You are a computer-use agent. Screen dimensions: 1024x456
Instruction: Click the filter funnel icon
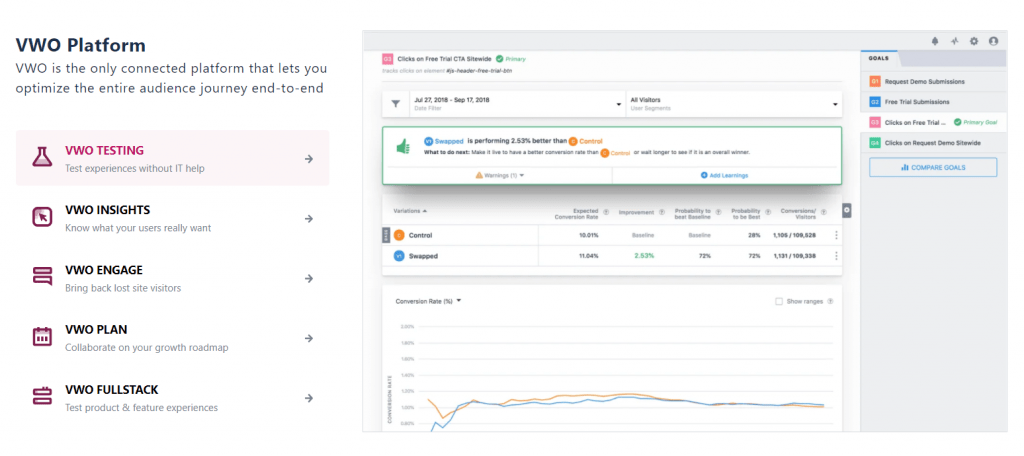click(x=395, y=103)
